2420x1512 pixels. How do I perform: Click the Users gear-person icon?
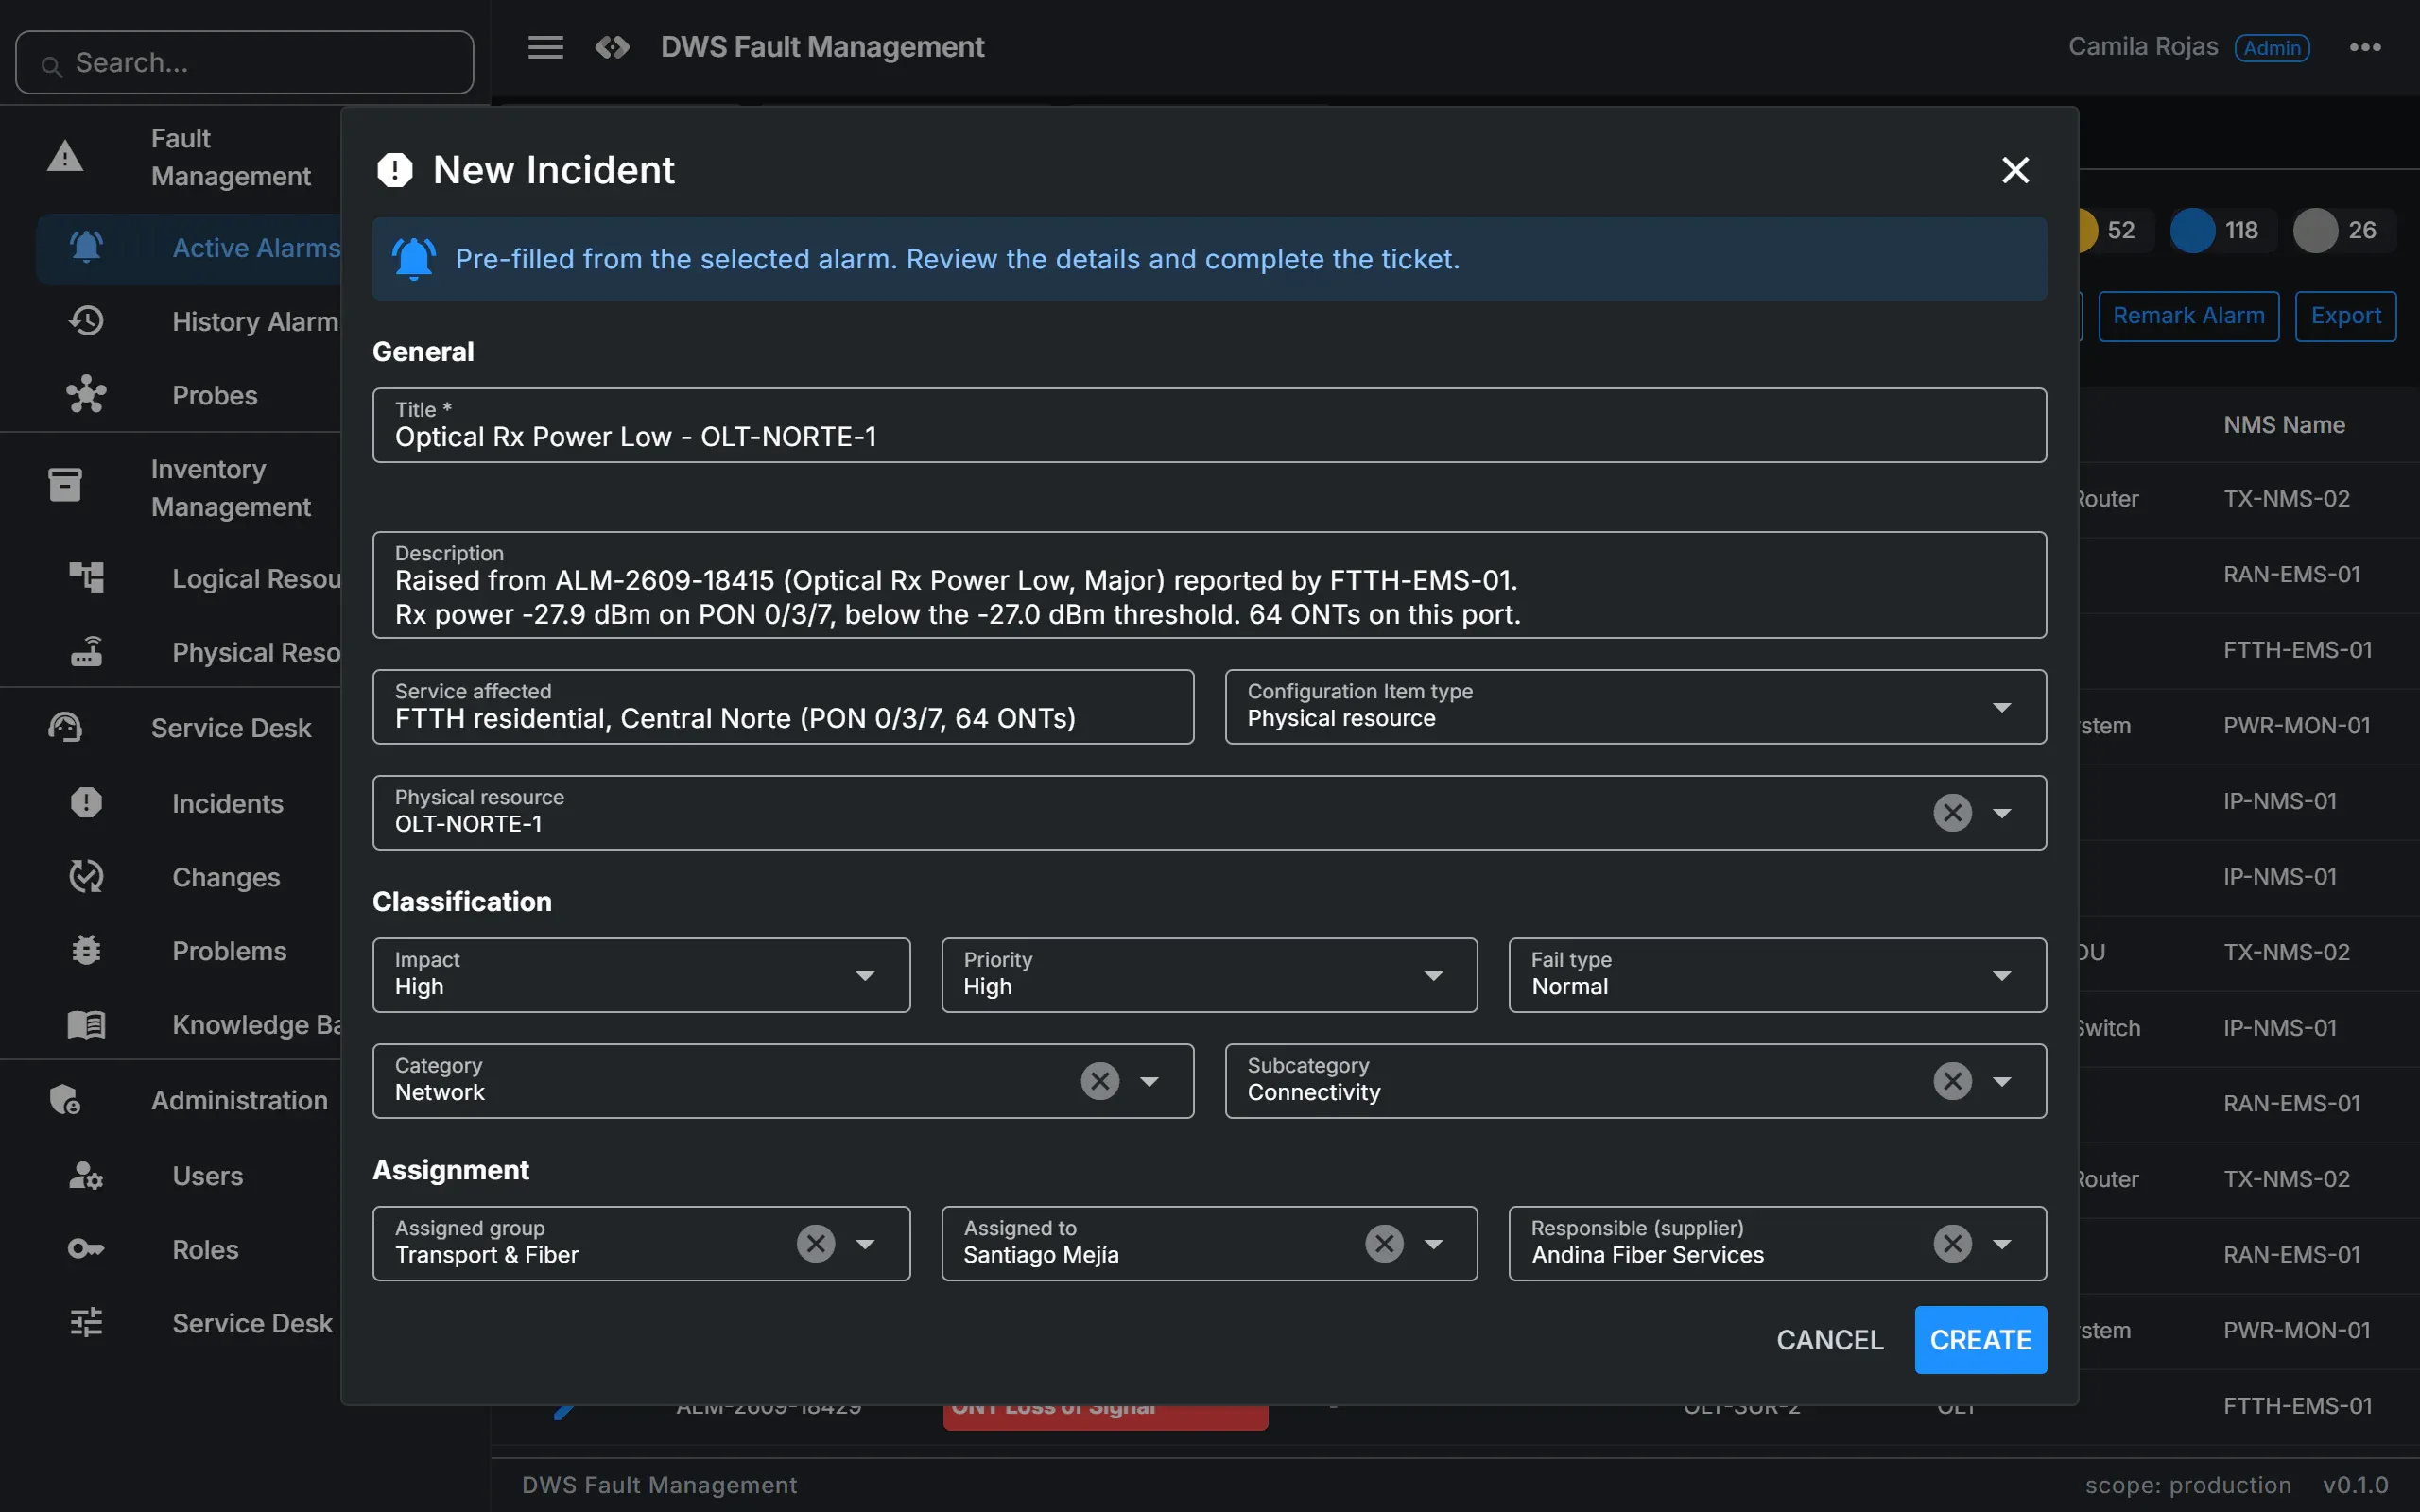[x=86, y=1176]
